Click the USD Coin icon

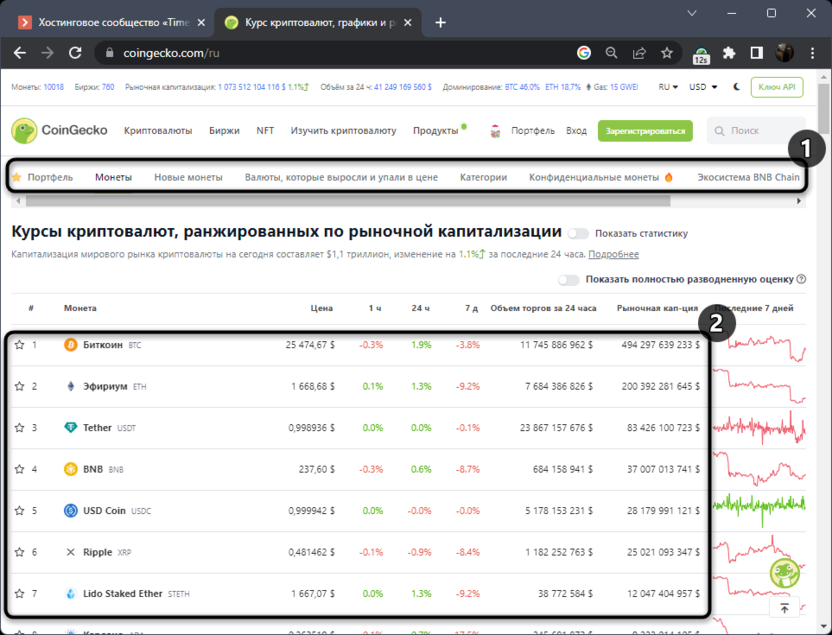pyautogui.click(x=71, y=510)
